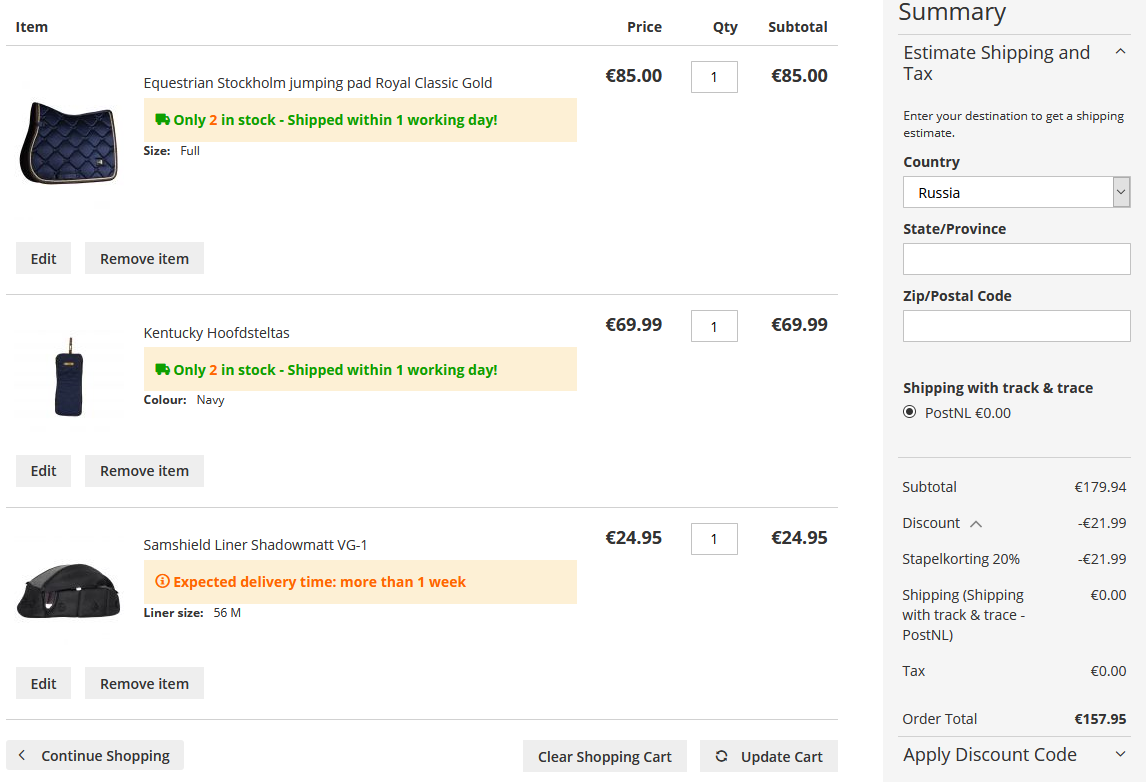
Task: Click the truck icon in jumping pad stock notice
Action: tap(163, 119)
